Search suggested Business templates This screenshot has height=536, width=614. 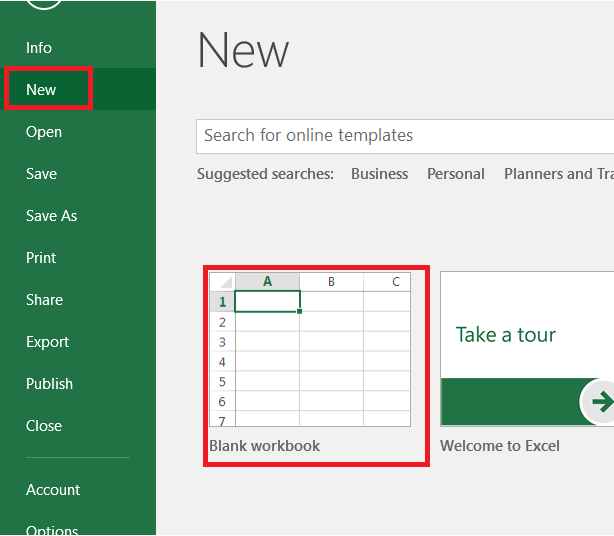pyautogui.click(x=379, y=174)
